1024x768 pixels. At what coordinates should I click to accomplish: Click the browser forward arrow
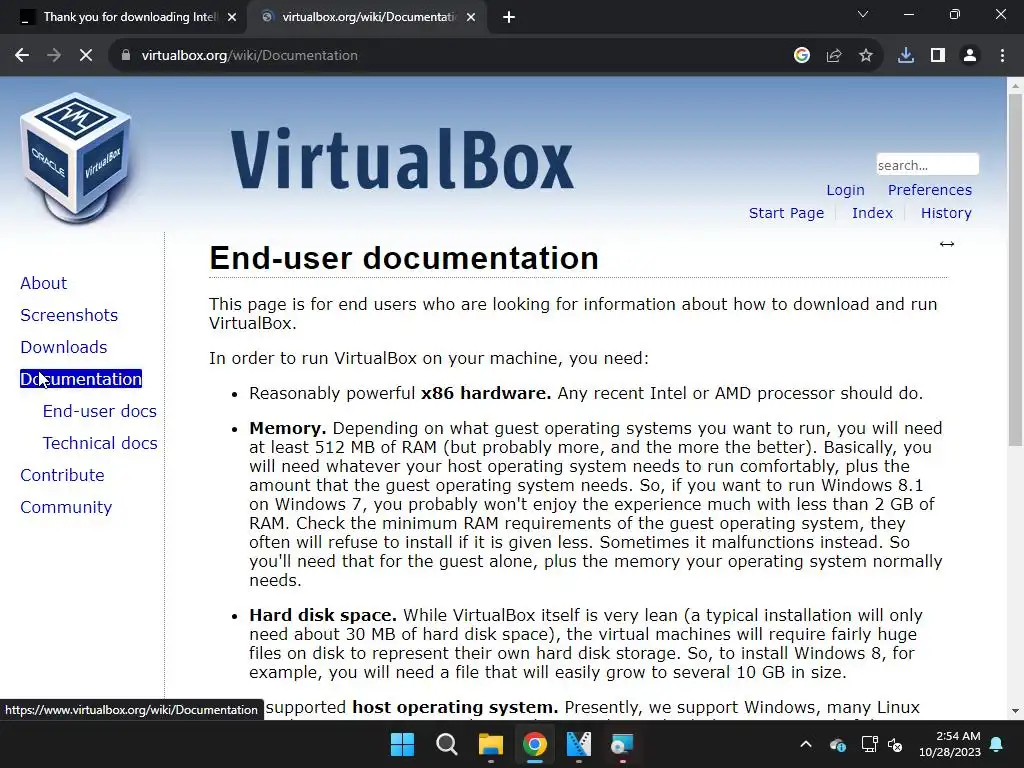(x=54, y=56)
